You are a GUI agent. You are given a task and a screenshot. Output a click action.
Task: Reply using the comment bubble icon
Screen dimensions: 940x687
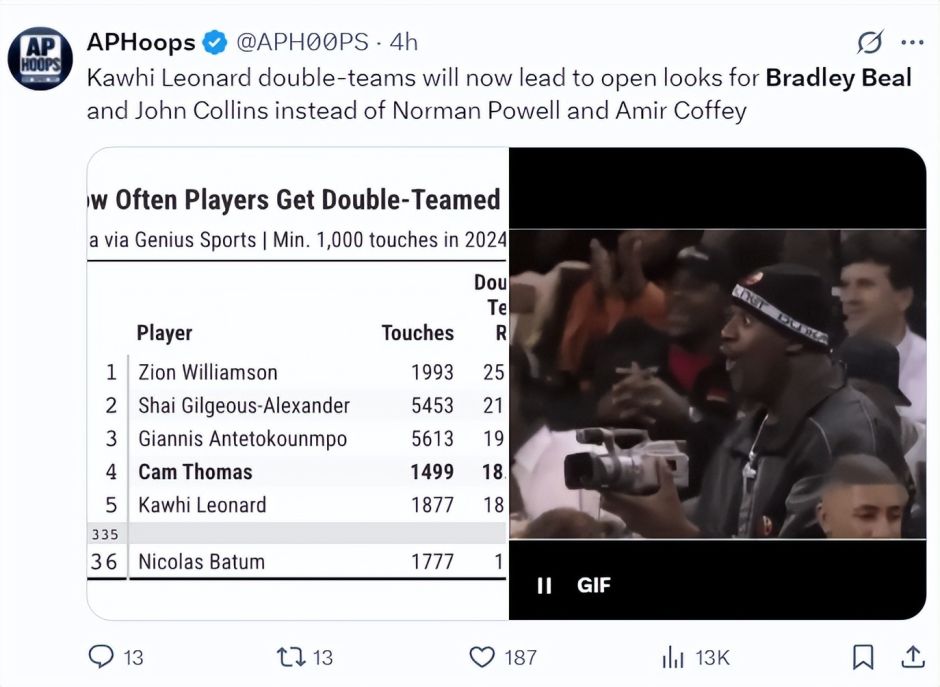(101, 656)
